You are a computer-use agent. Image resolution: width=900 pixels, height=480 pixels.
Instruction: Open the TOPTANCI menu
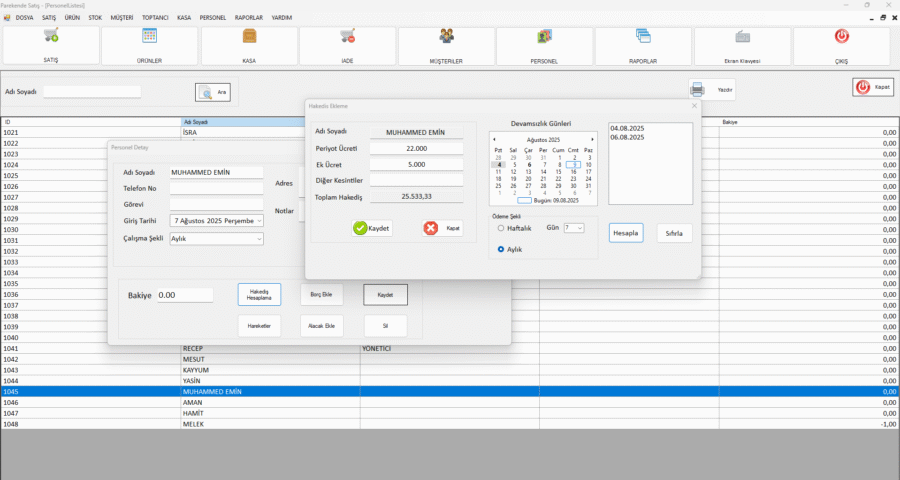pyautogui.click(x=155, y=17)
